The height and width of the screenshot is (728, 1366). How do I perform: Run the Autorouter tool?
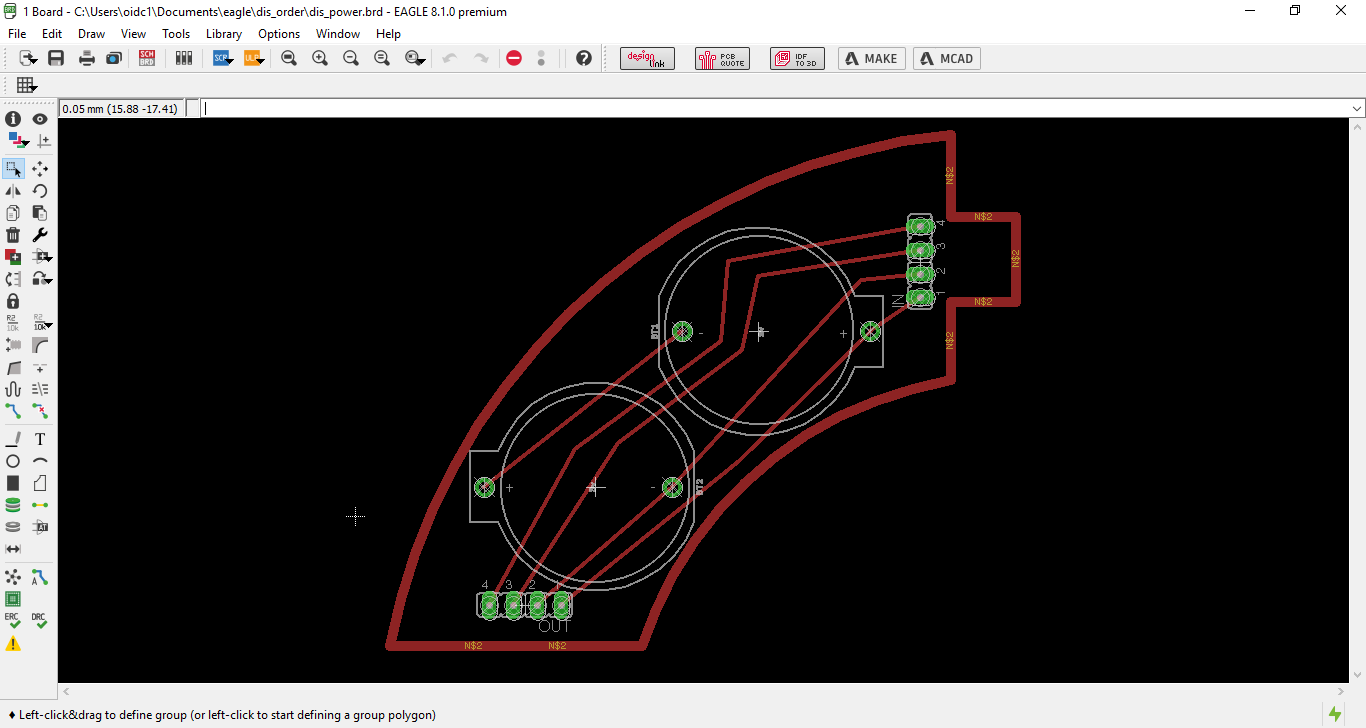[x=40, y=577]
